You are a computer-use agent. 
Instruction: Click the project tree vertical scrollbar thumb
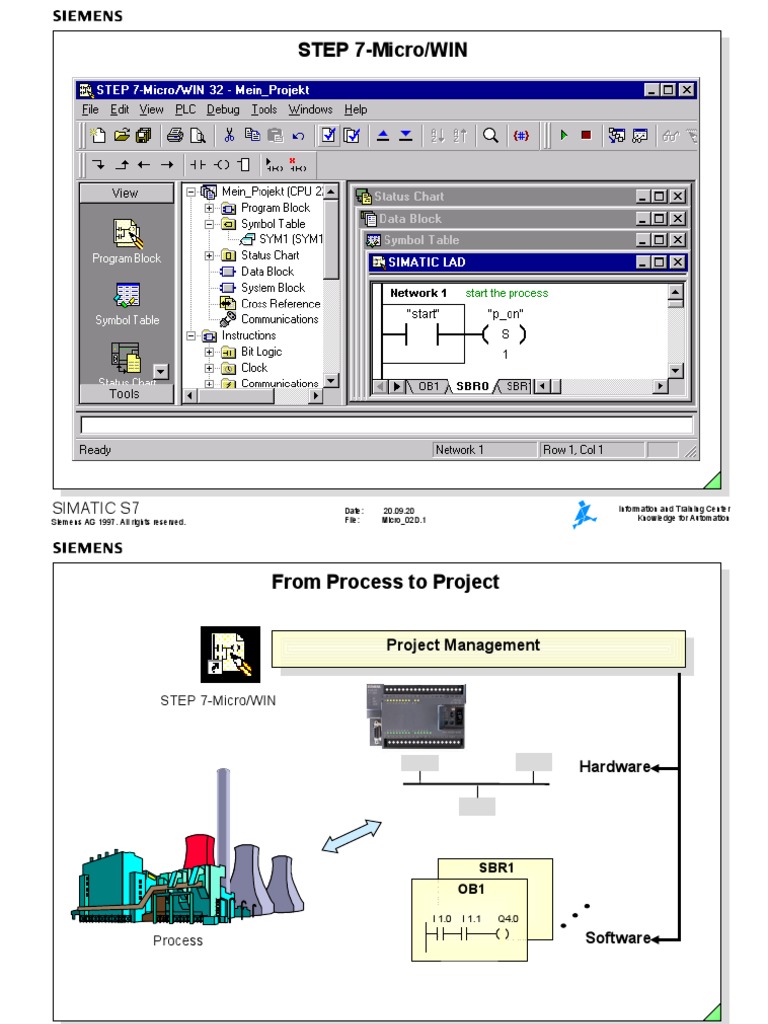tap(332, 240)
